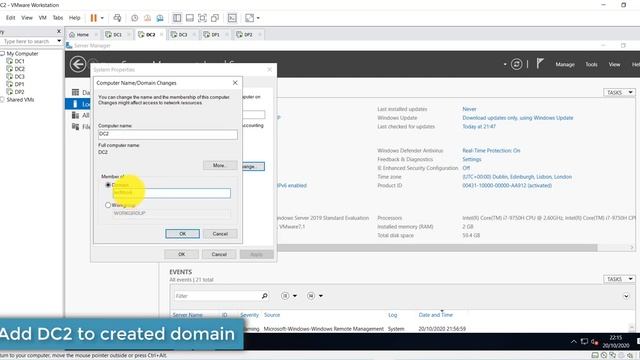Open the pause button dropdown arrow
Screen dimensions: 640x360
click(102, 18)
